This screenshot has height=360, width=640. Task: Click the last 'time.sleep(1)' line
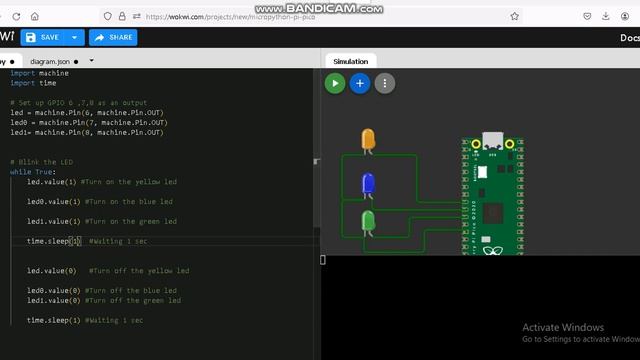[85, 320]
